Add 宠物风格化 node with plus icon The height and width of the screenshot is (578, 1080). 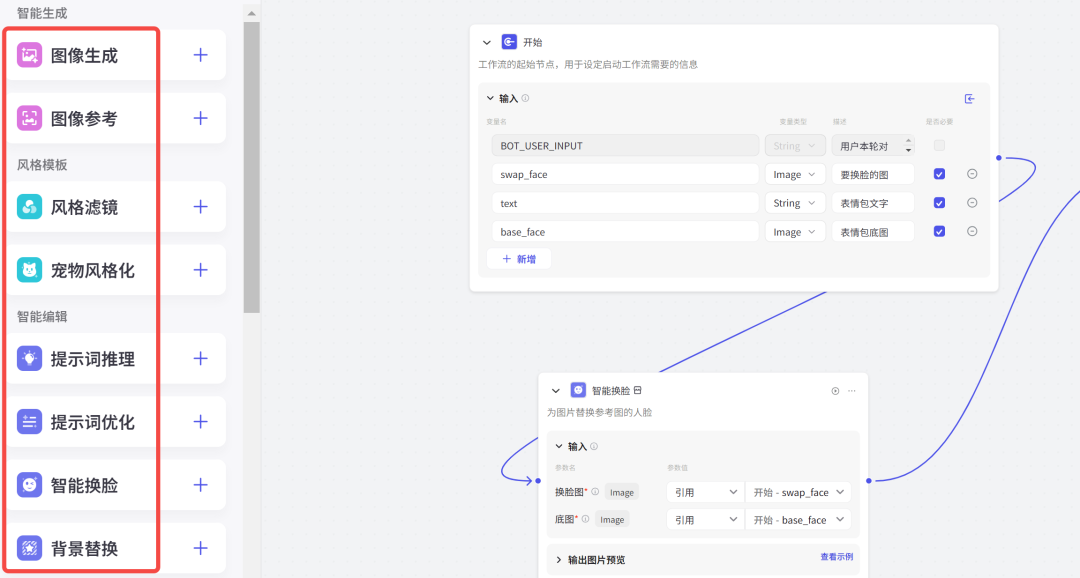(200, 270)
